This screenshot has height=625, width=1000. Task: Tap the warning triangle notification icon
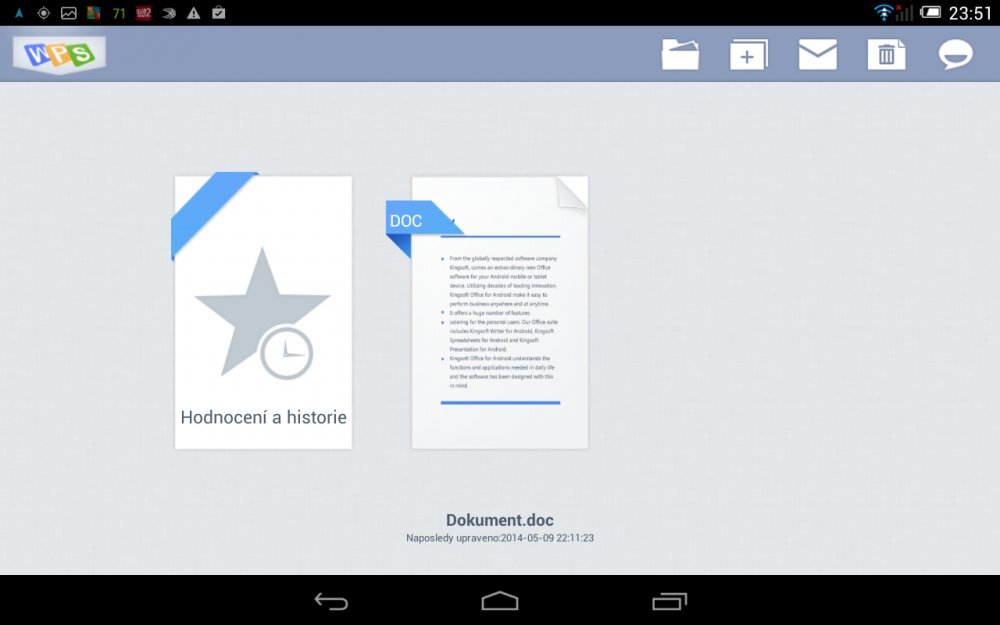coord(194,13)
